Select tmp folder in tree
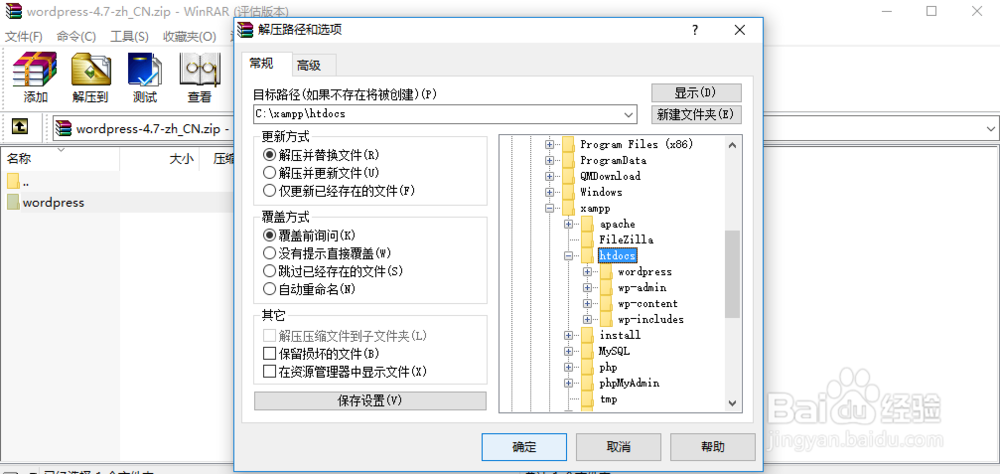Viewport: 1000px width, 474px height. pyautogui.click(x=608, y=399)
